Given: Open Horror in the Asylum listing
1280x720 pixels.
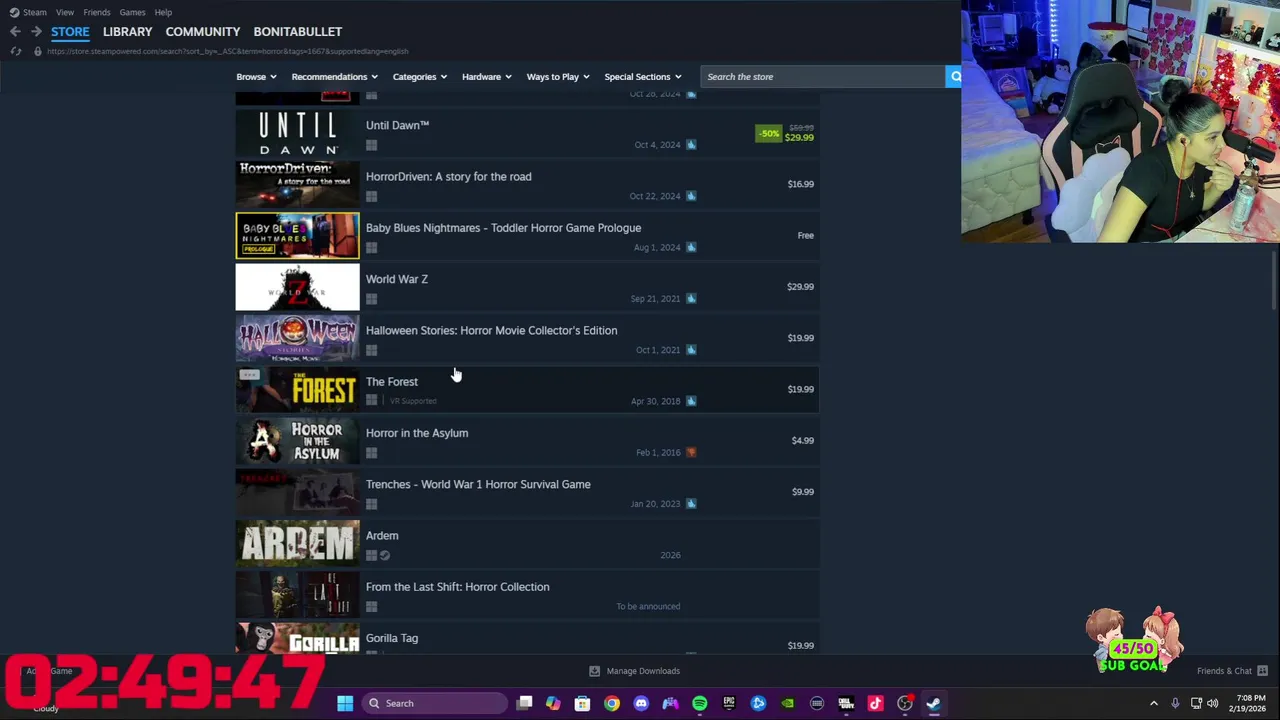Looking at the screenshot, I should [x=527, y=441].
